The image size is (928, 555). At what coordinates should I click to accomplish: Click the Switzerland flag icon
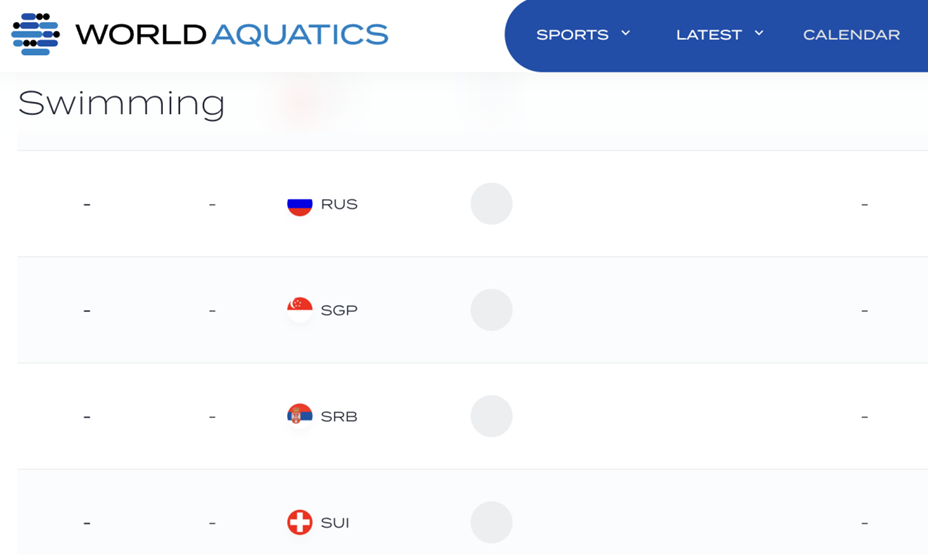pos(299,522)
